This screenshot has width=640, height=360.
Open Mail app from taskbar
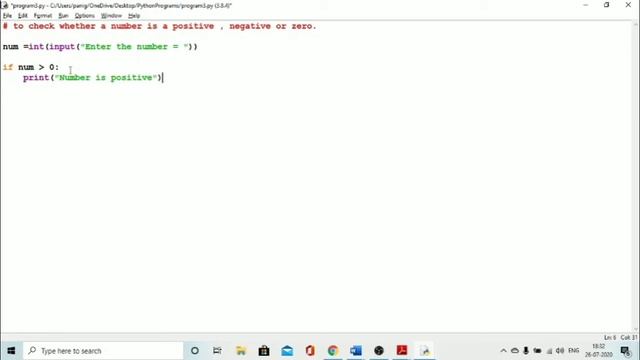tap(287, 351)
